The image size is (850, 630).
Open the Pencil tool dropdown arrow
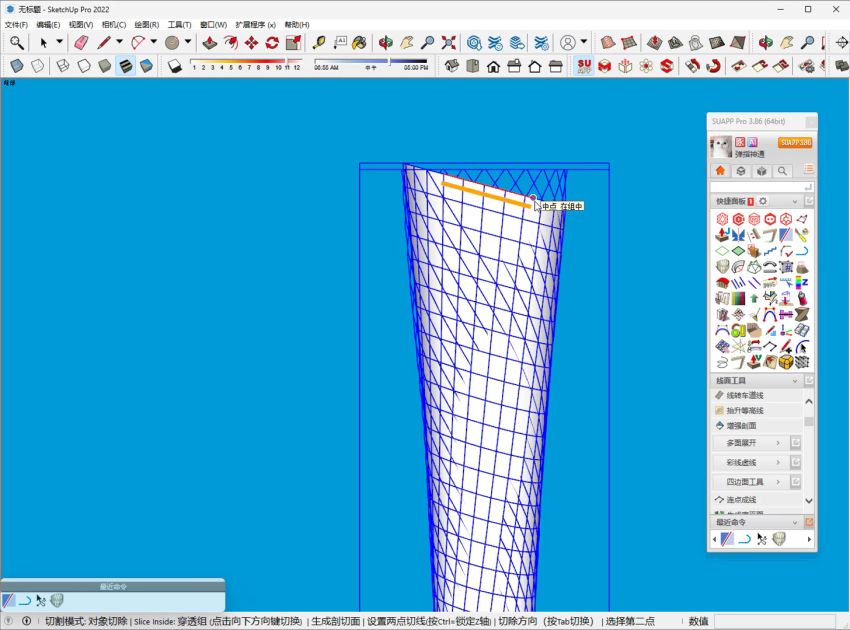tap(119, 42)
